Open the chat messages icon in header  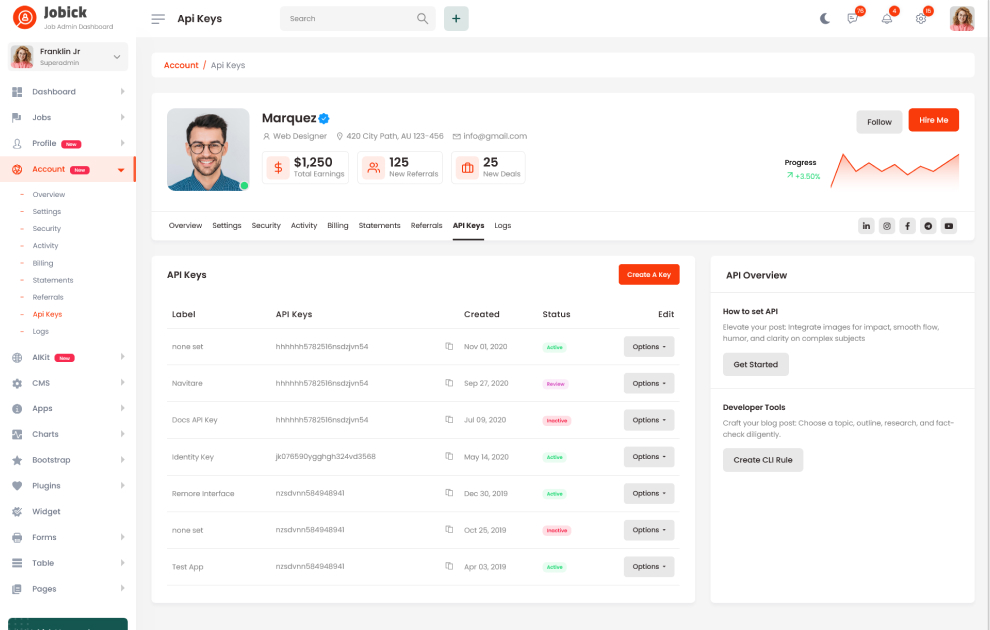[853, 18]
